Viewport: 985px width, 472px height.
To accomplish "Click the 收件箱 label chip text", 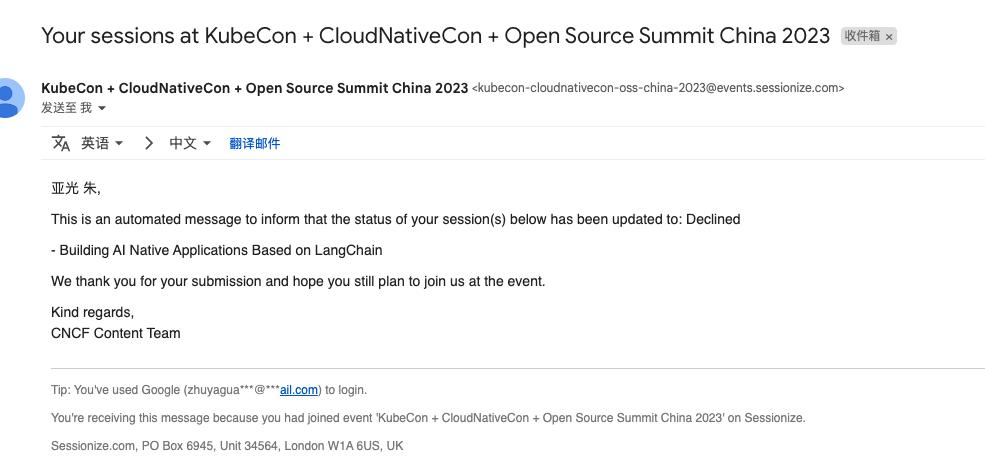I will click(x=862, y=36).
